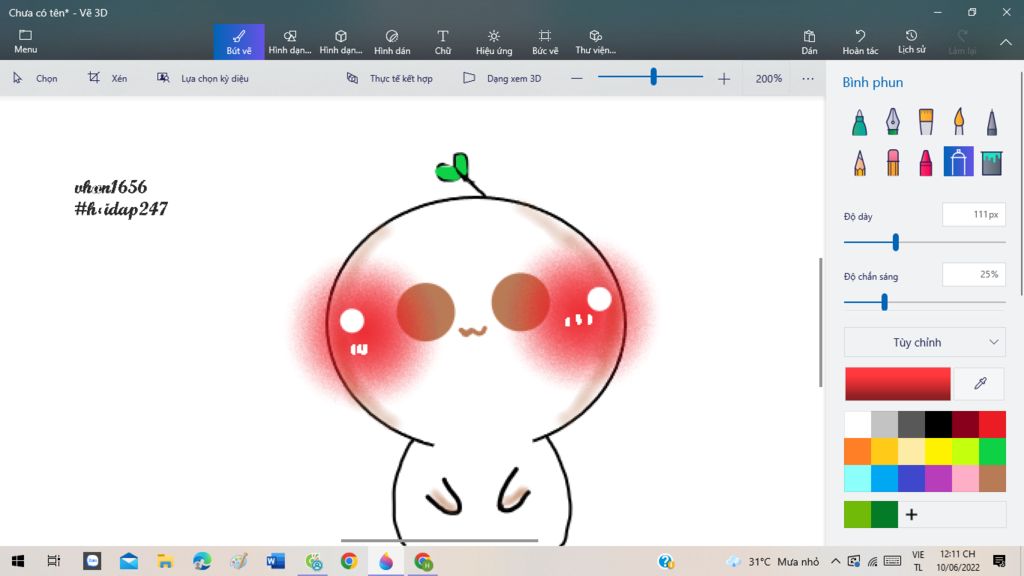
Task: Open Lịch sử history panel
Action: (911, 42)
